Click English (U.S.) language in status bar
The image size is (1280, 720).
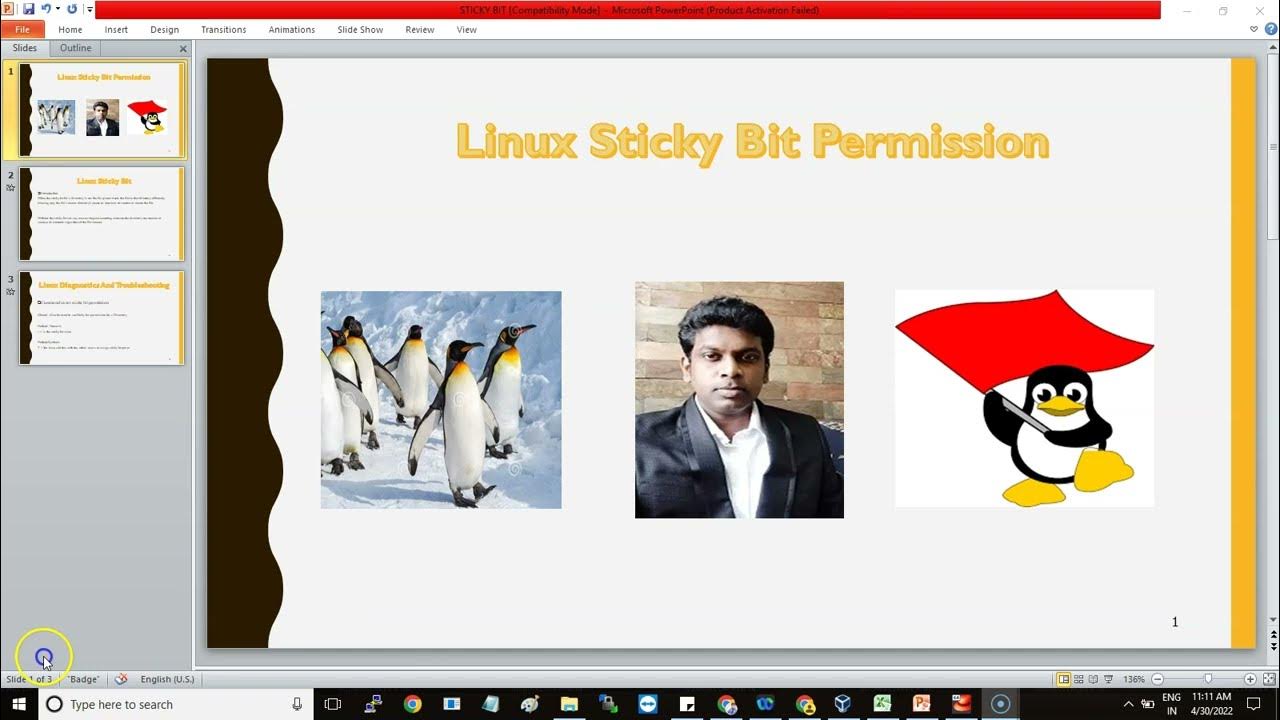[x=168, y=679]
